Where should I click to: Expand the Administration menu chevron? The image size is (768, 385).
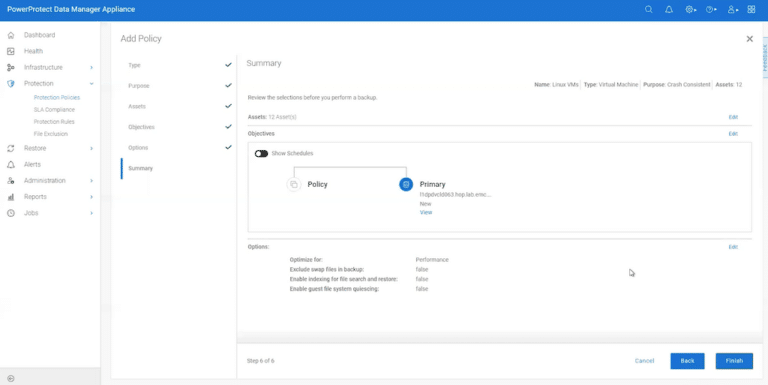[92, 181]
